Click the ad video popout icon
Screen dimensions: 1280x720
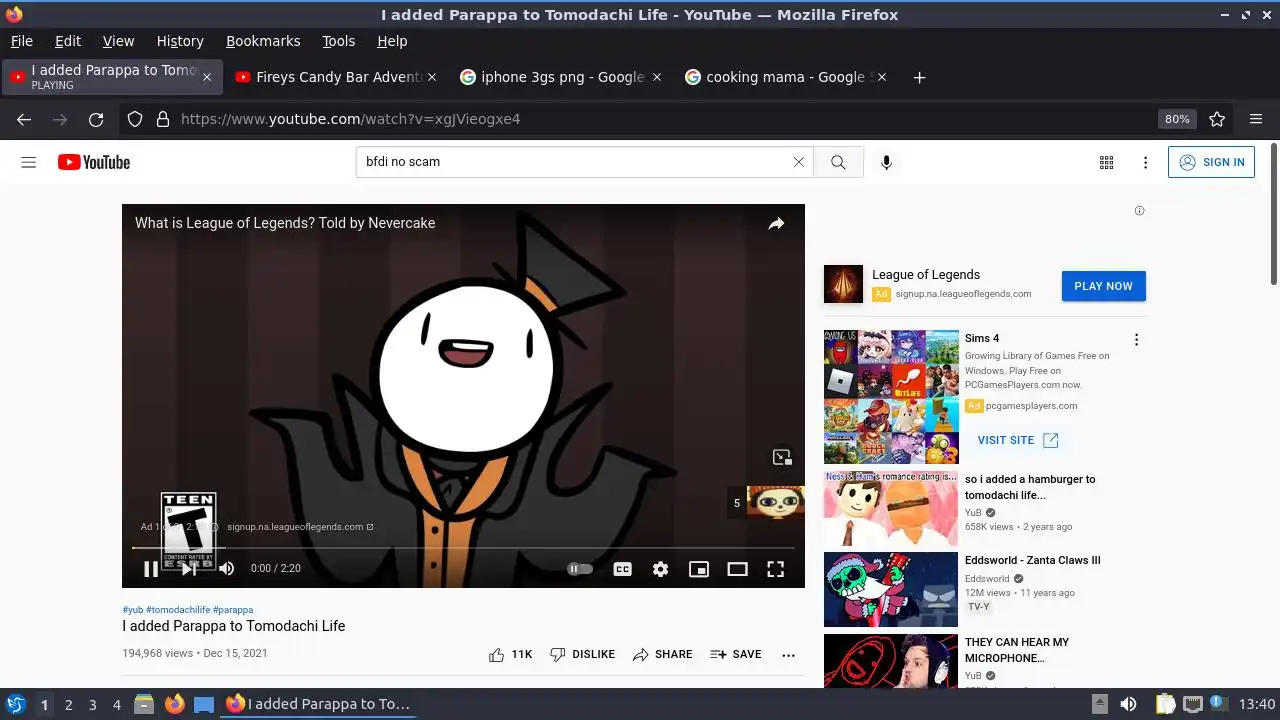point(782,457)
